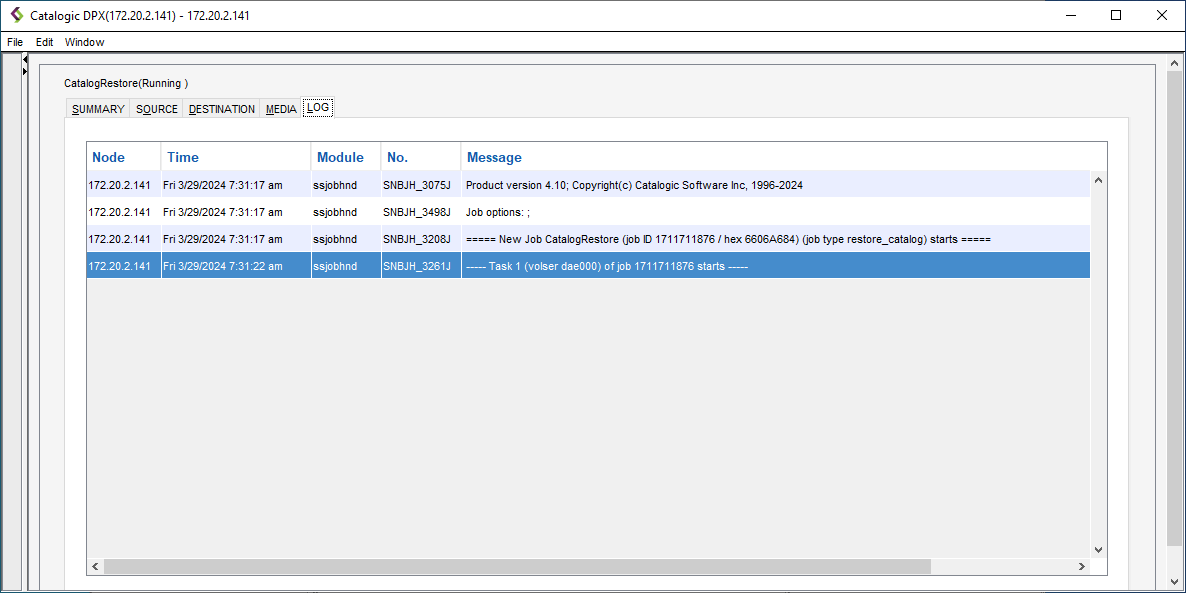1186x593 pixels.
Task: Click the log's horizontal scrollbar thumb
Action: (515, 567)
